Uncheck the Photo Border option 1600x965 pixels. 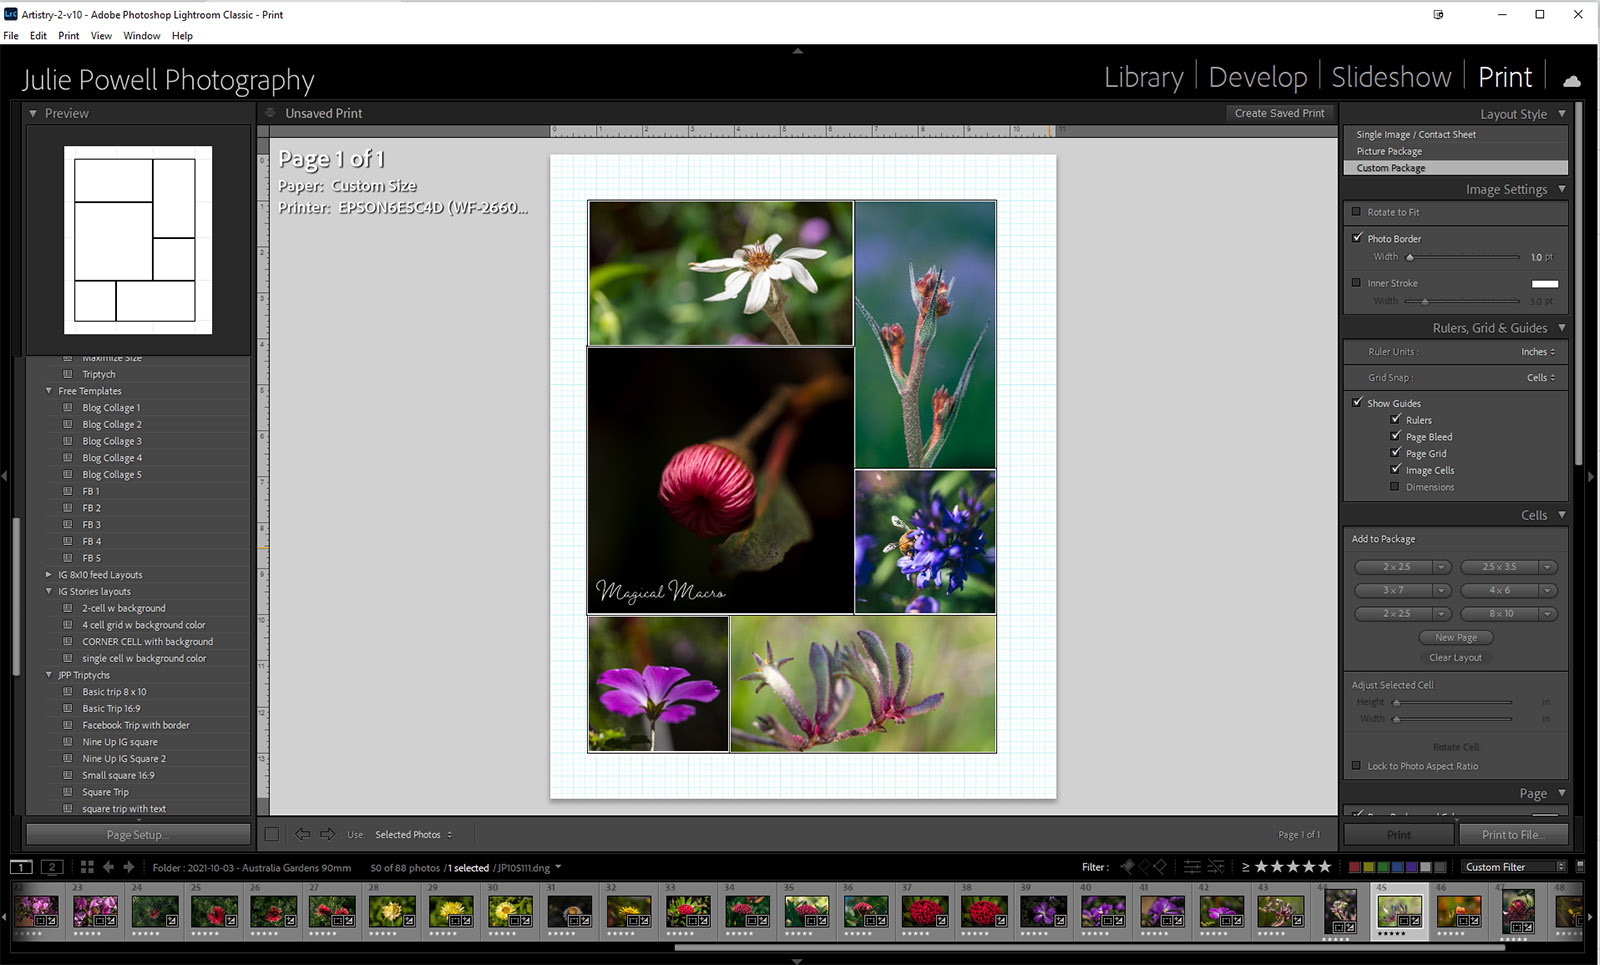pos(1357,238)
